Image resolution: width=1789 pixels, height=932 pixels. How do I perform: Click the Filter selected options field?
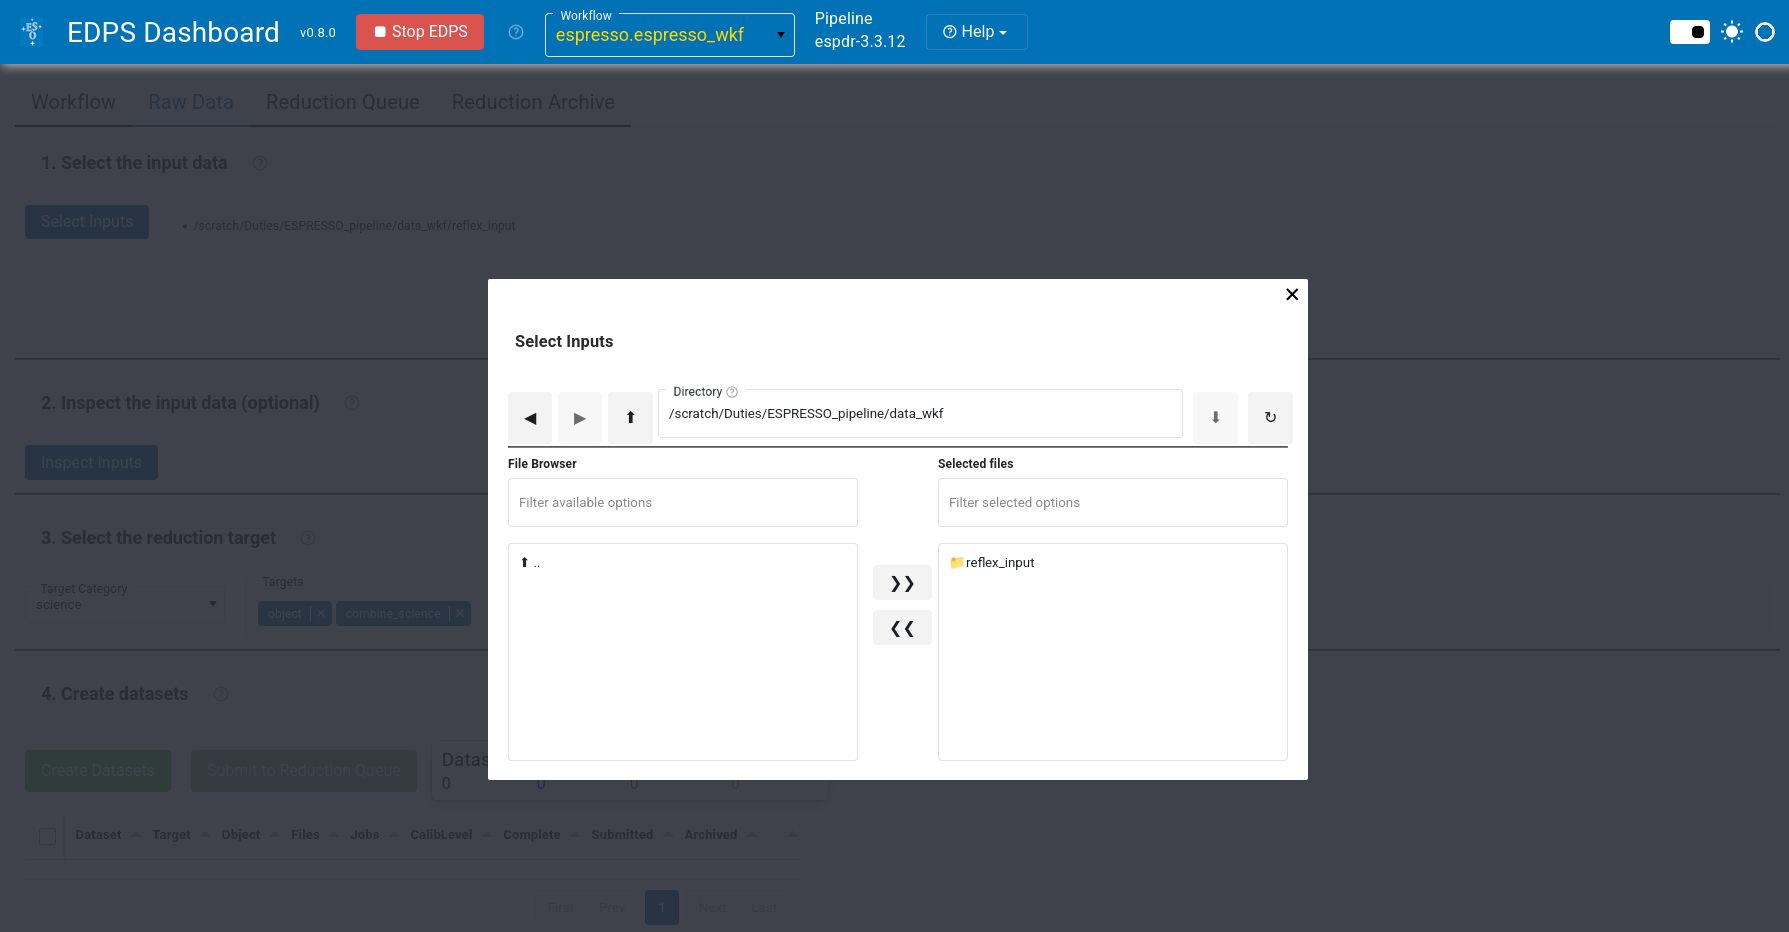(1113, 502)
